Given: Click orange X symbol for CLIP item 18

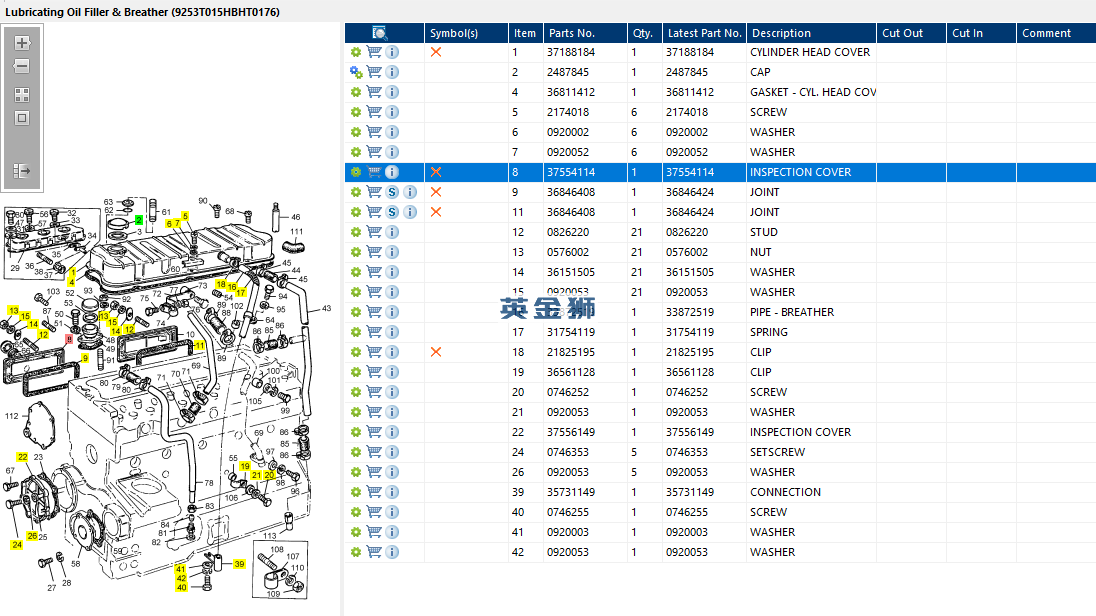Looking at the screenshot, I should pyautogui.click(x=436, y=352).
